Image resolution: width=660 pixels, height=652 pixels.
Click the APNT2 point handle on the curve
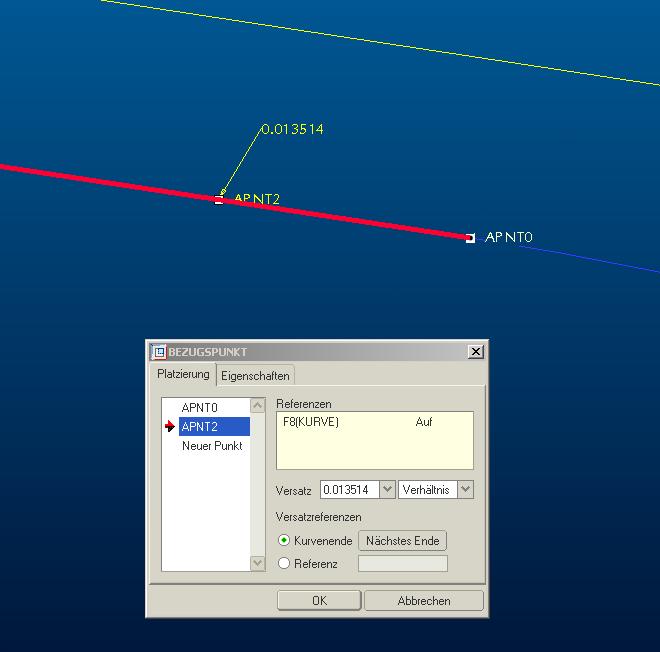[219, 200]
